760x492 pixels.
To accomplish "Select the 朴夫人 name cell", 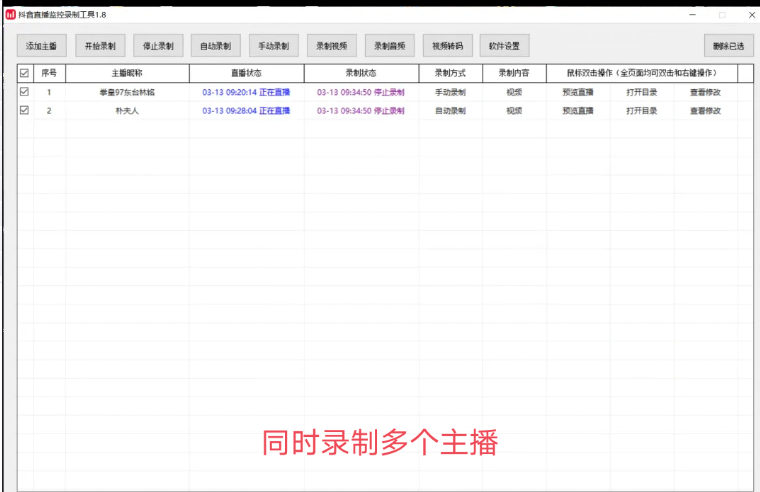I will point(127,110).
